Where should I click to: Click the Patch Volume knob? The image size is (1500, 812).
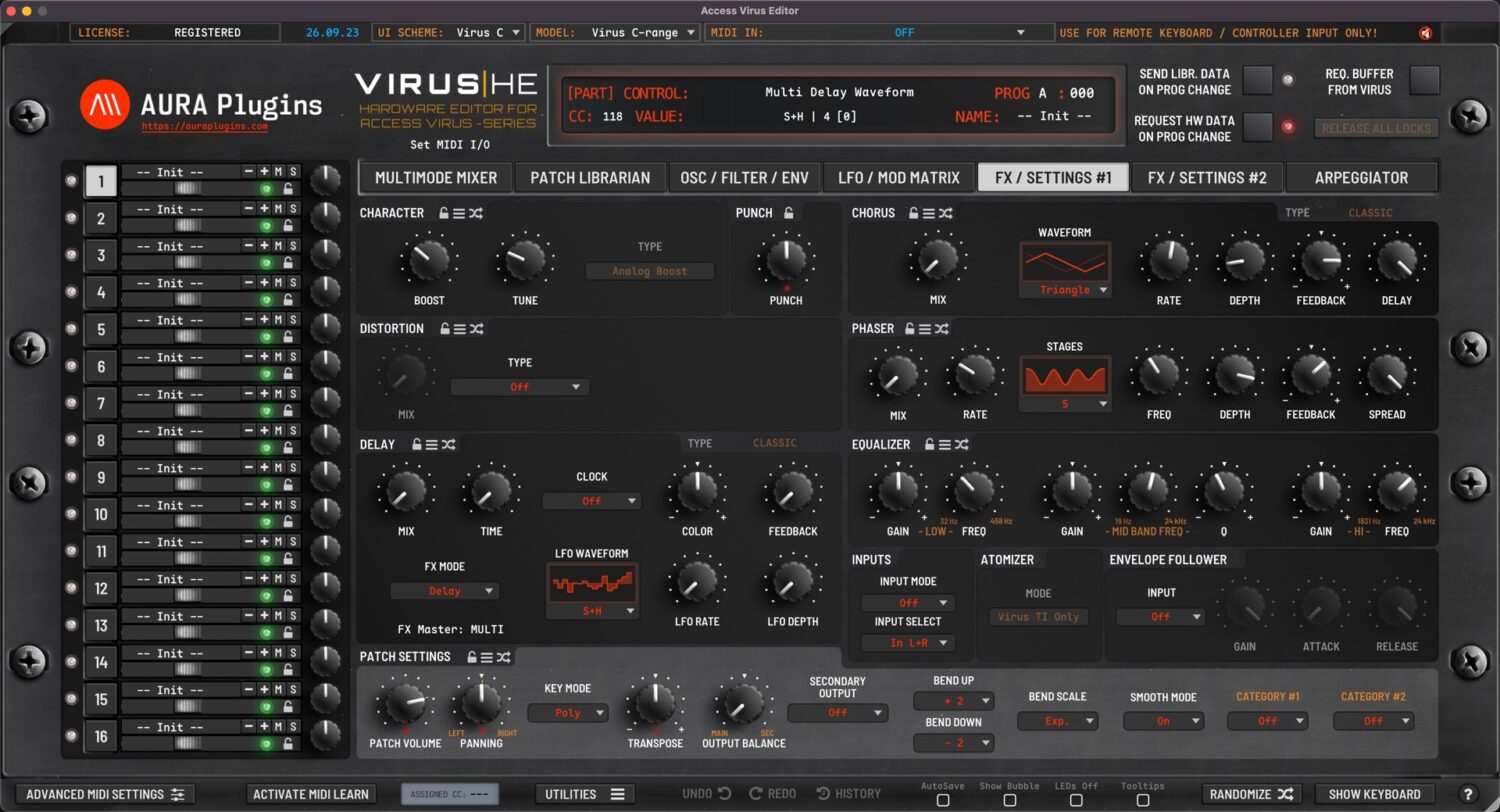(x=405, y=703)
